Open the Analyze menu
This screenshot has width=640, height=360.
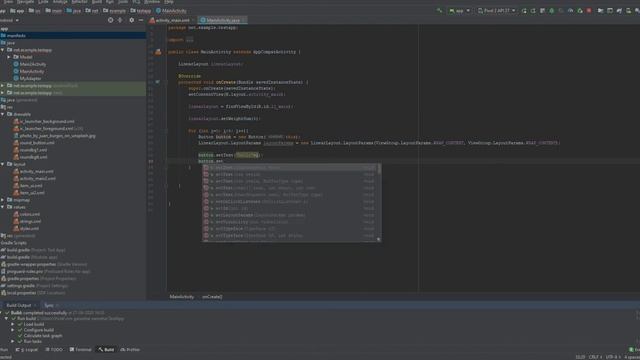coord(60,2)
